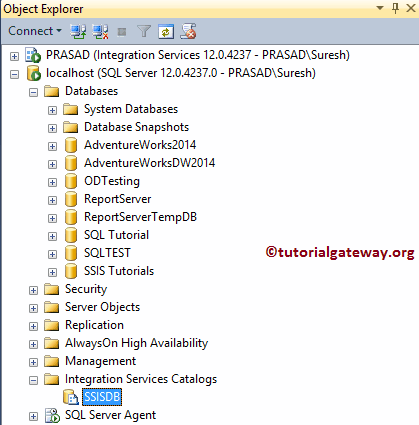419x425 pixels.
Task: Click the System Databases folder icon
Action: point(71,109)
